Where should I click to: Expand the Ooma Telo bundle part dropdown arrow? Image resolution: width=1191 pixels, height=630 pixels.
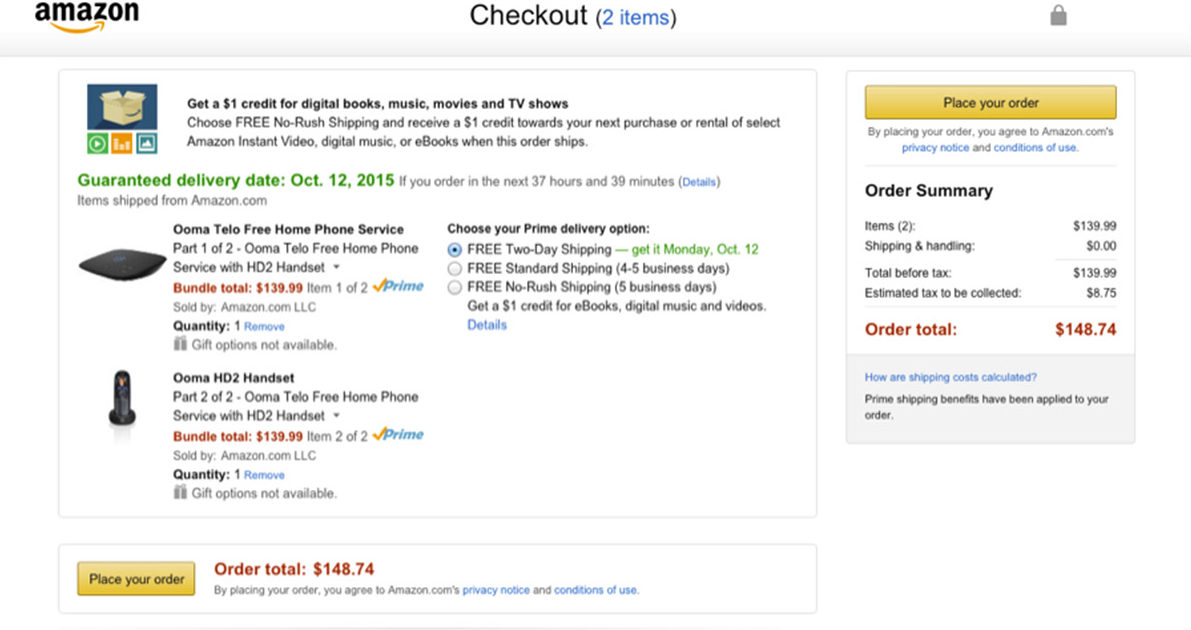pos(336,268)
